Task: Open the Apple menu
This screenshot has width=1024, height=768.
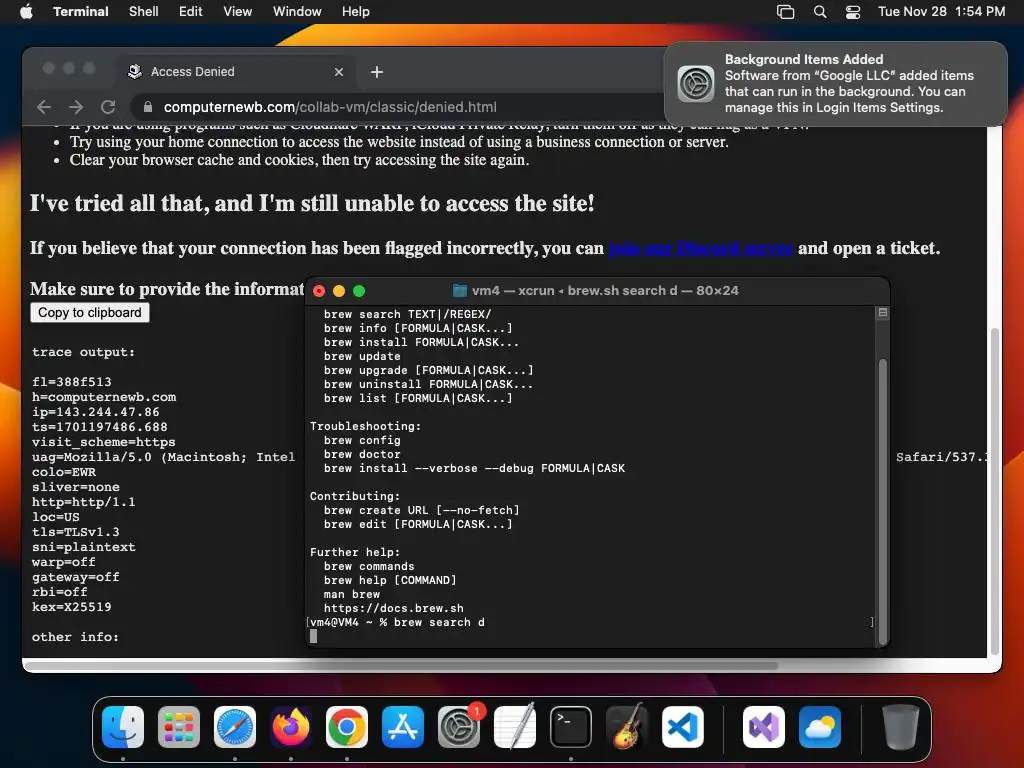Action: [x=26, y=11]
